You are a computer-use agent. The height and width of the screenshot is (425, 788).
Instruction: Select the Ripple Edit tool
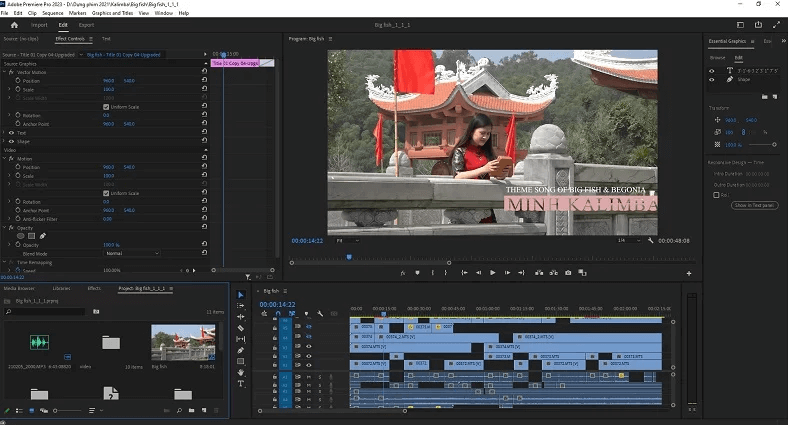click(x=241, y=316)
